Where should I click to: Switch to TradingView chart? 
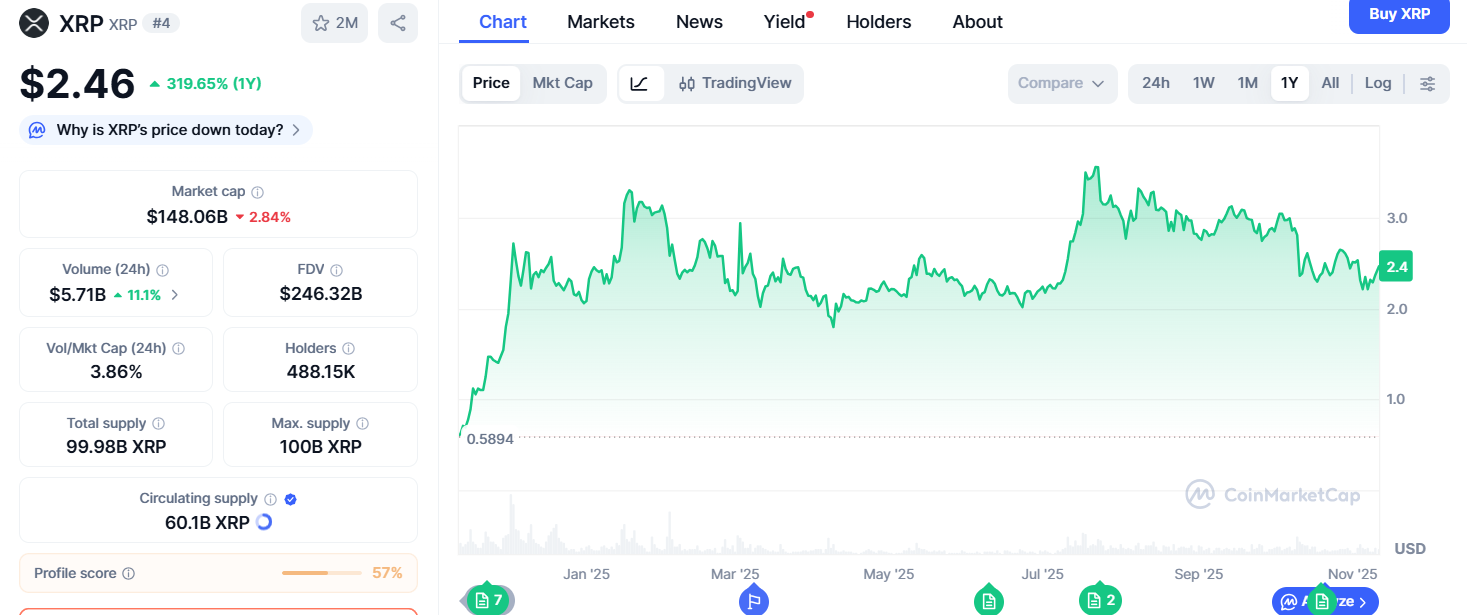tap(735, 84)
